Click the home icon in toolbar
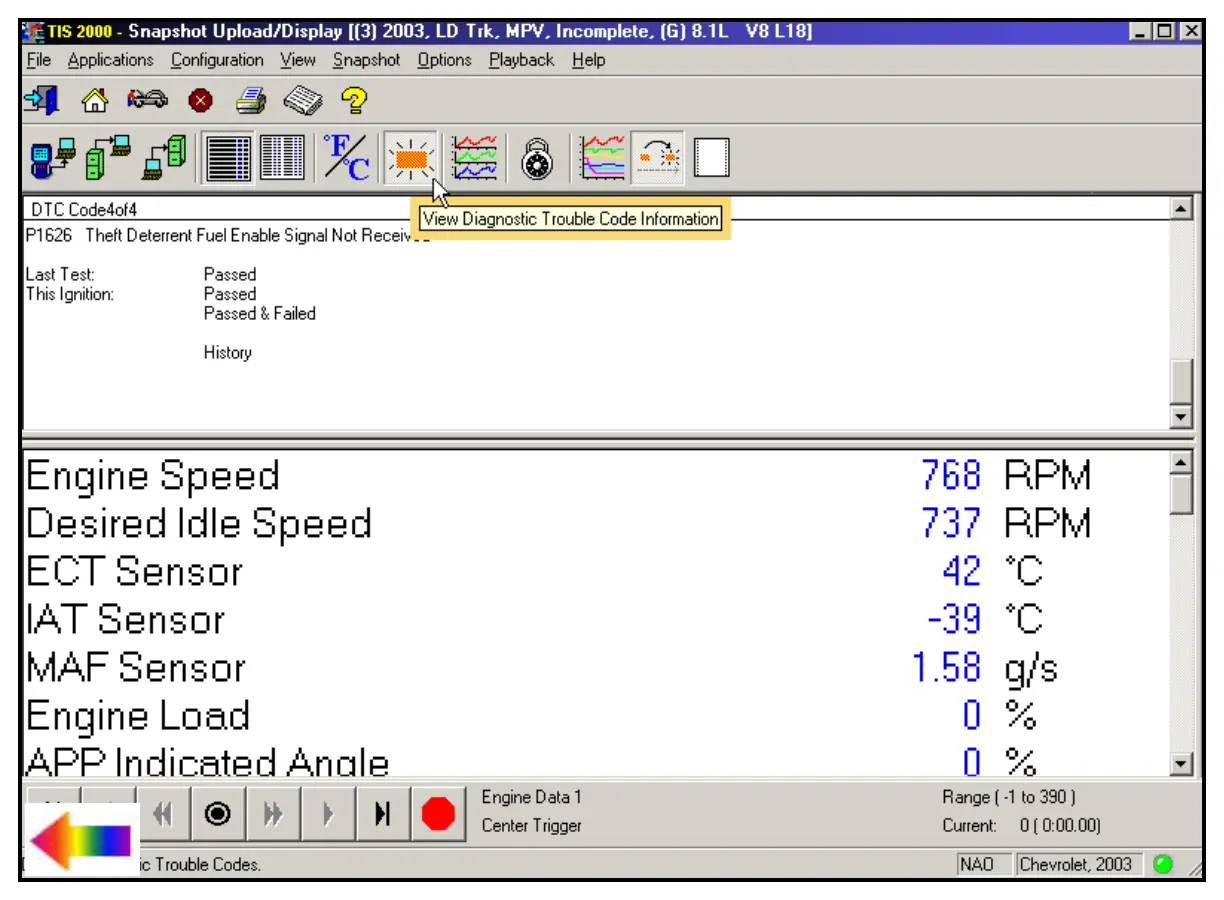 pos(94,101)
